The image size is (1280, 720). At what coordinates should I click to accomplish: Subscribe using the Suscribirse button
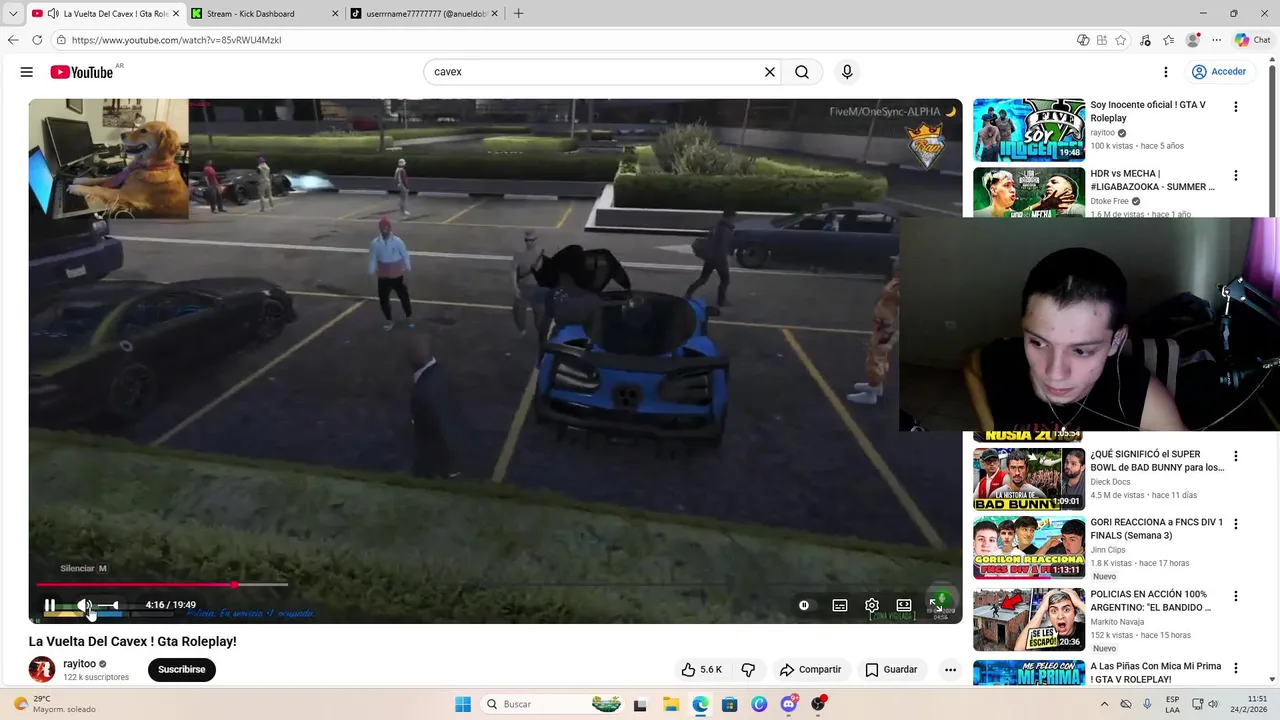[182, 669]
